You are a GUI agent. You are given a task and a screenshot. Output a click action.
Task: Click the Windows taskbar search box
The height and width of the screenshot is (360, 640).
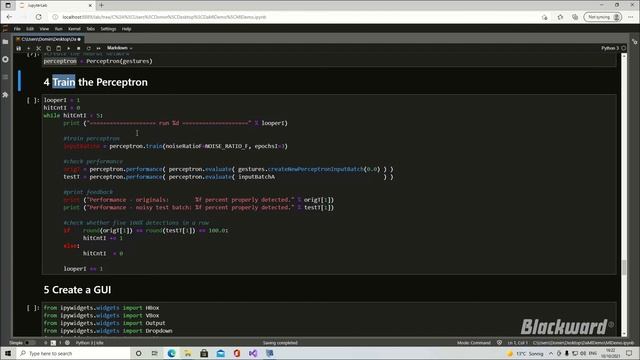point(73,353)
